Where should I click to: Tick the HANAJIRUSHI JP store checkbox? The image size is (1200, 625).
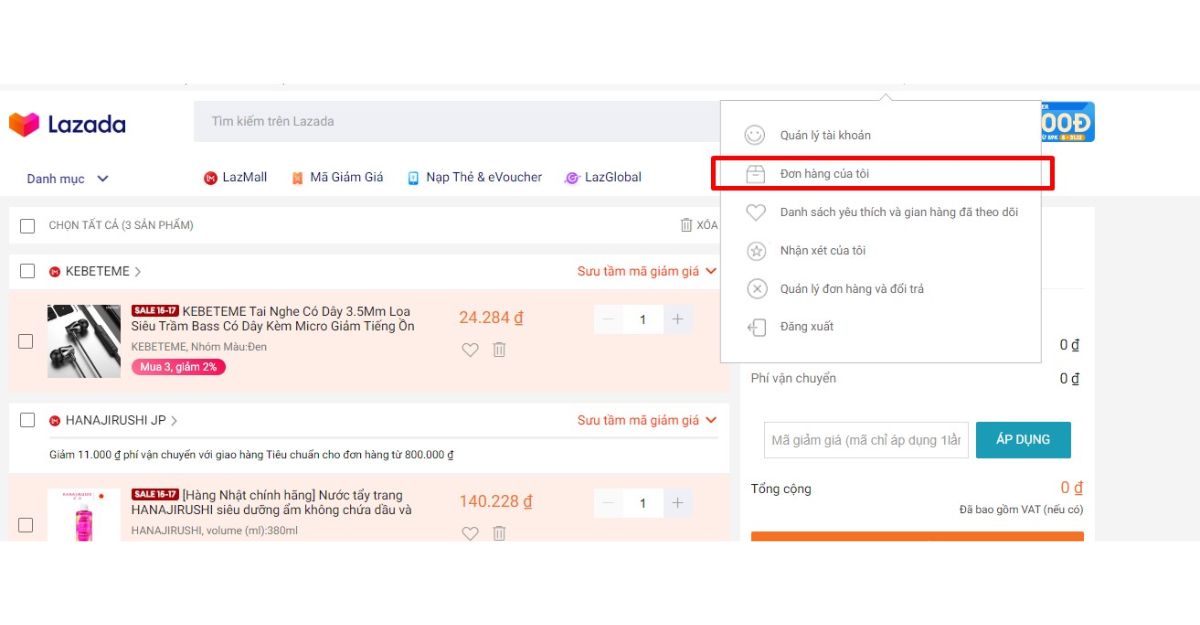27,420
